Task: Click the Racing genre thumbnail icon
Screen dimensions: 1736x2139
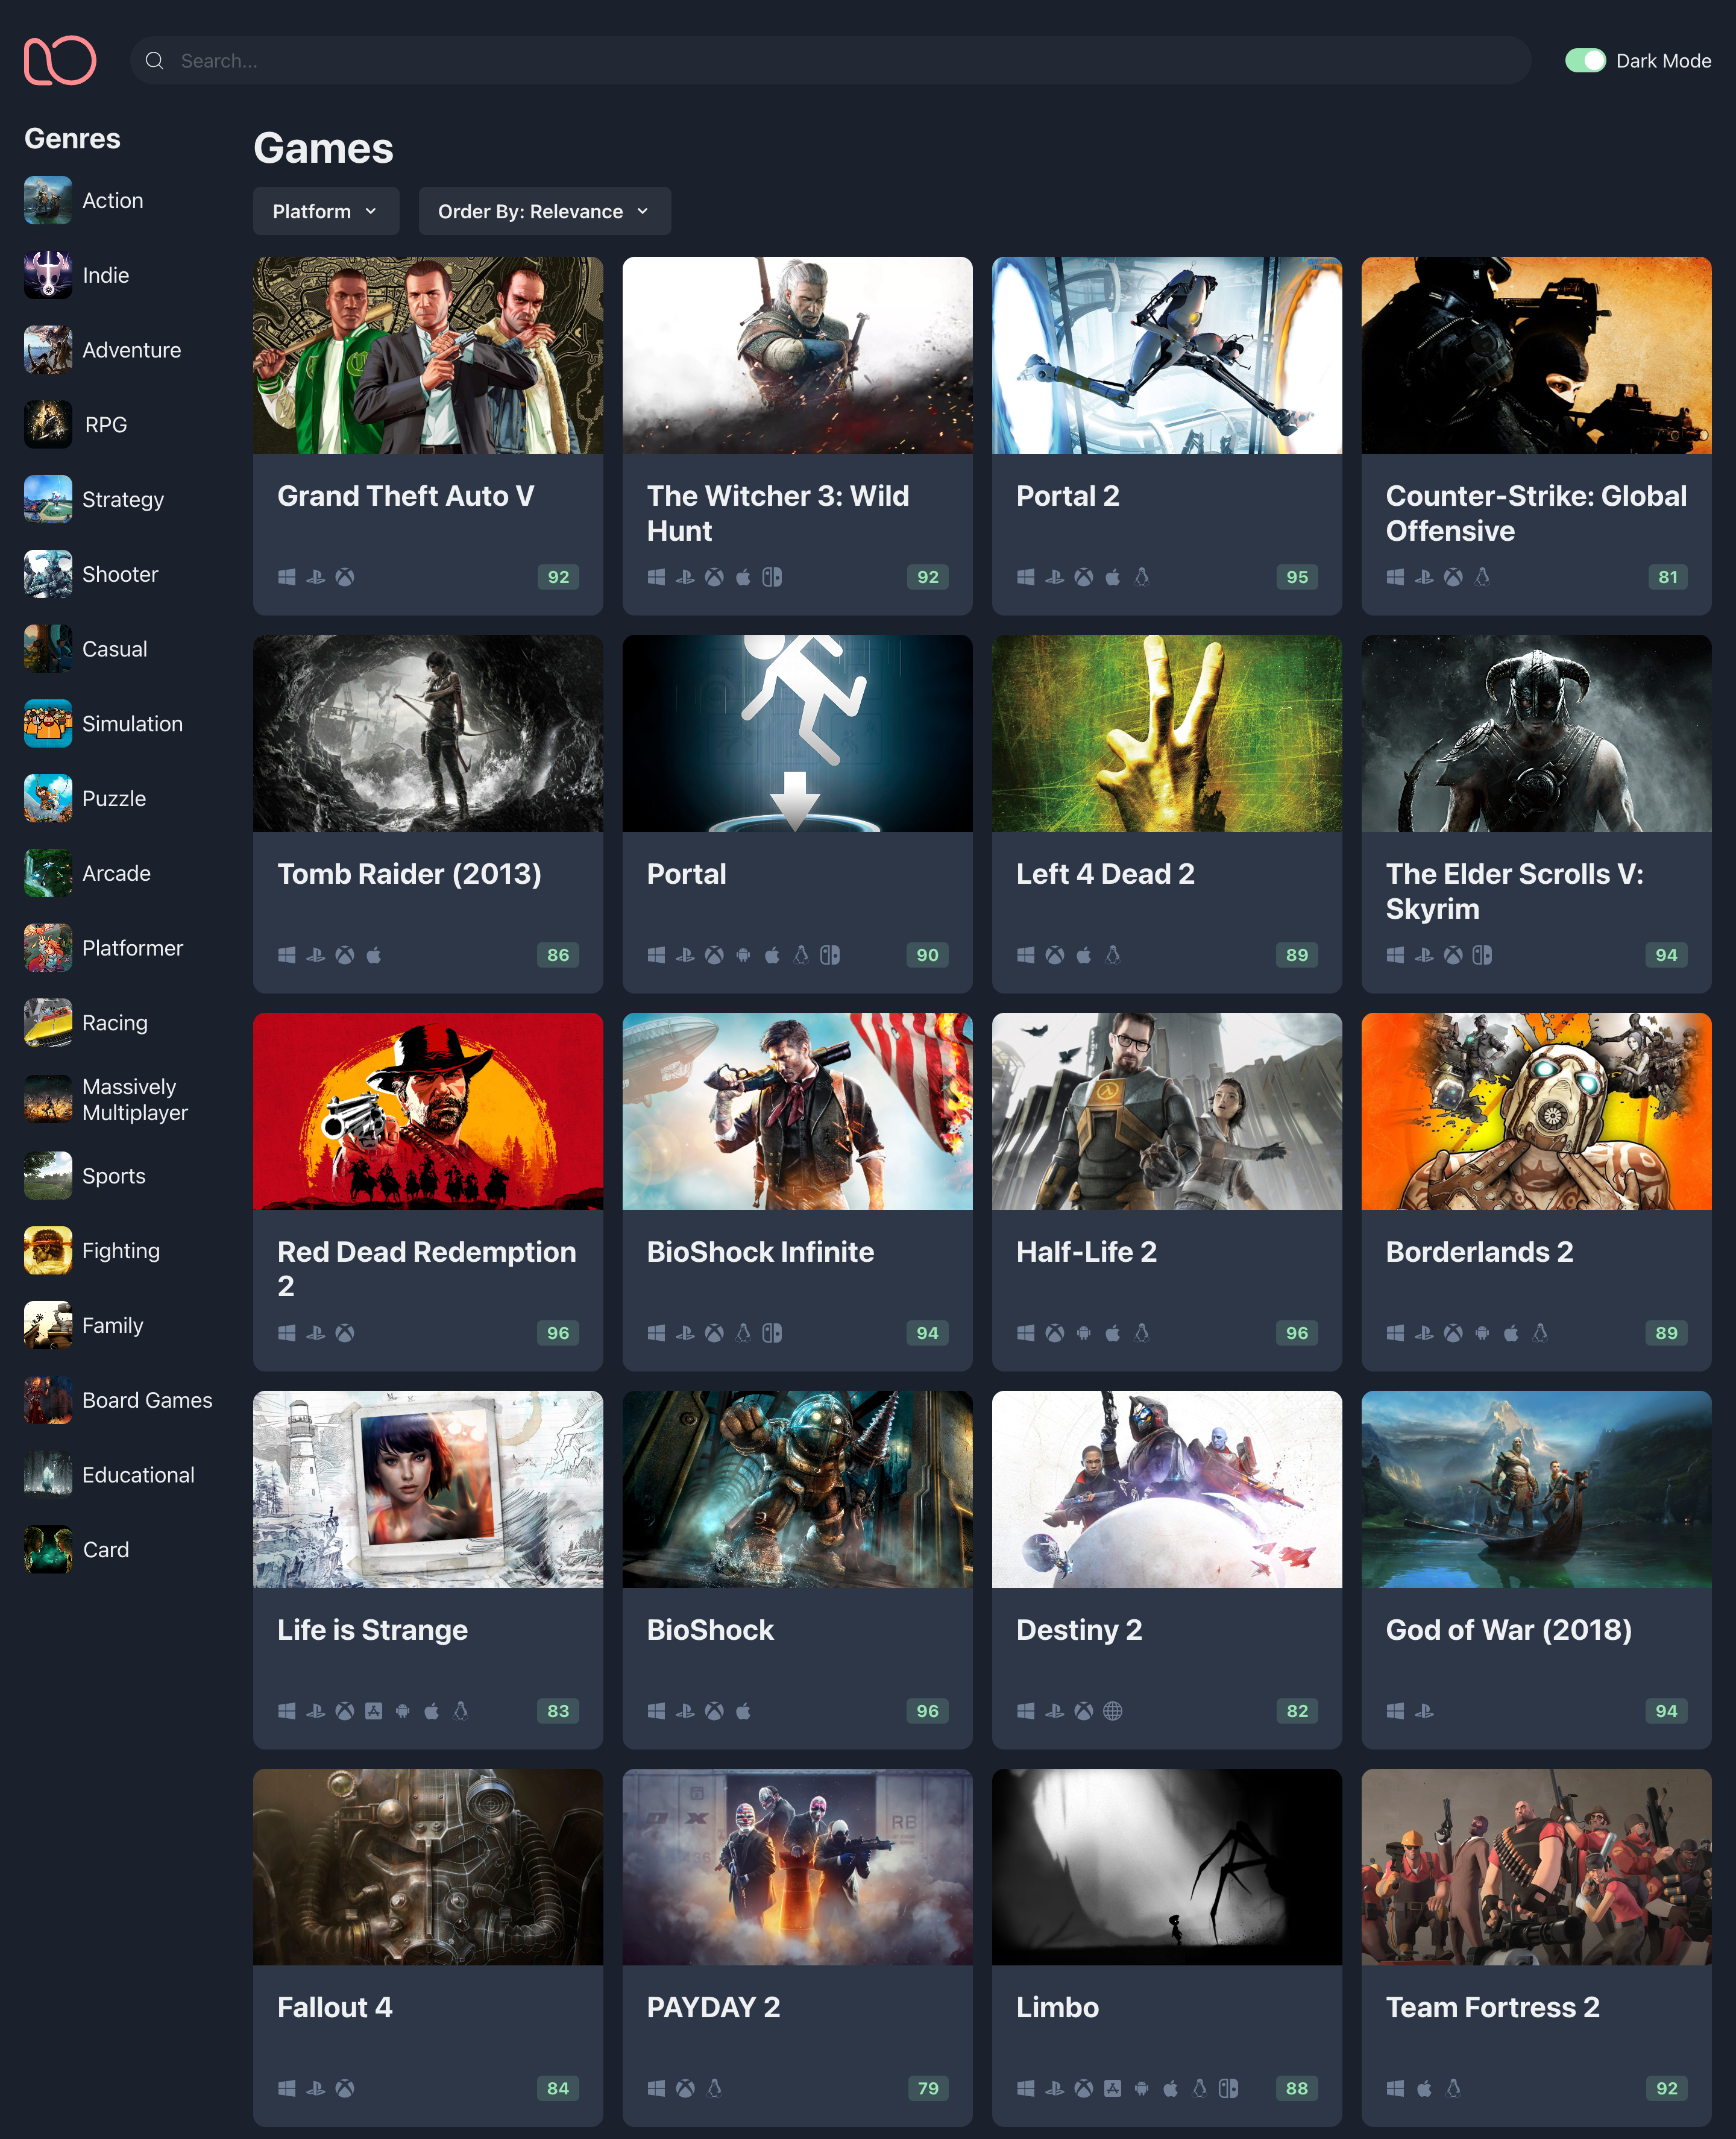Action: 48,1023
